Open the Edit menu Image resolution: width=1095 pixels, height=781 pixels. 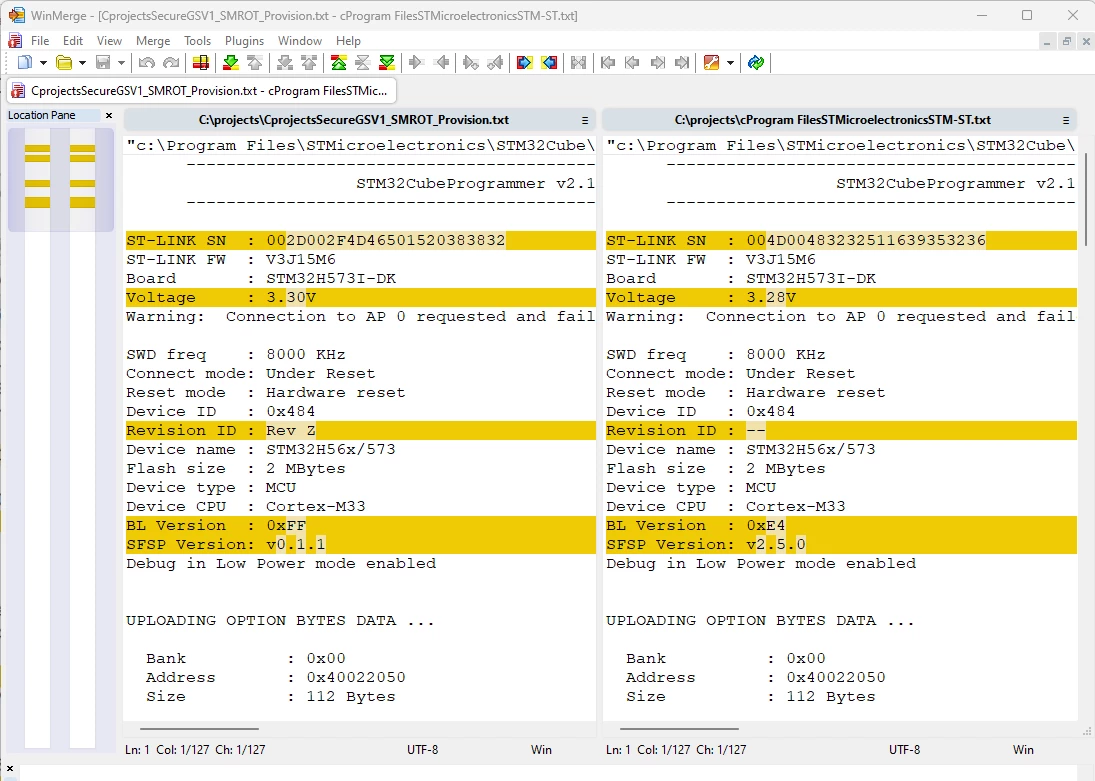73,41
